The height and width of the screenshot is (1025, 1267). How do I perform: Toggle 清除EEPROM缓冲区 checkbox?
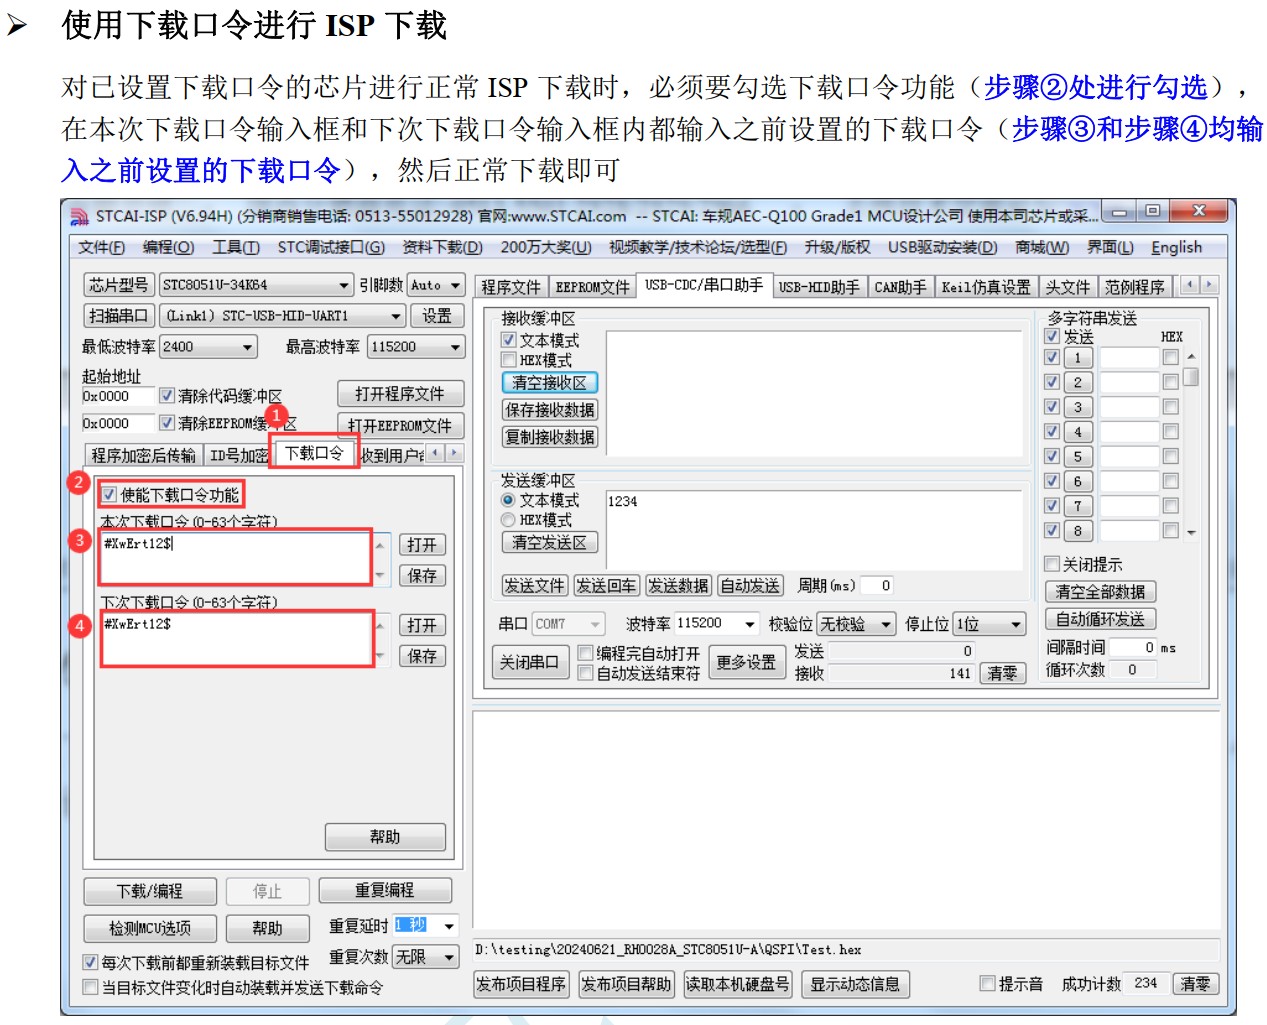(x=167, y=423)
